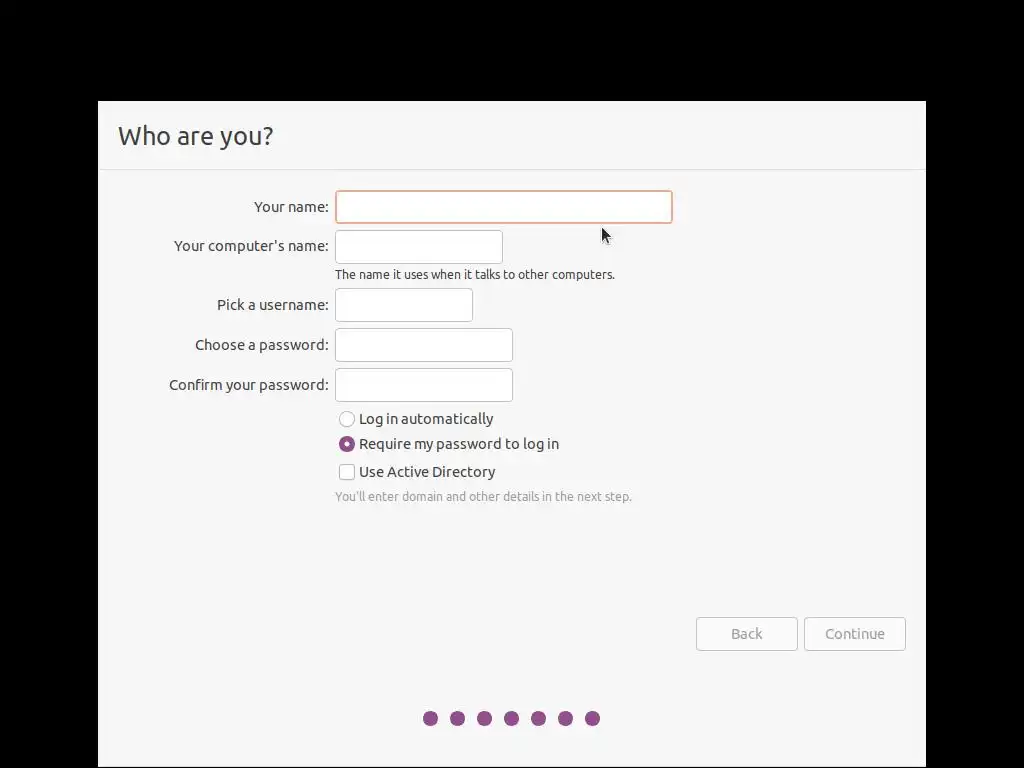Click 'You'll enter domain and other details' note
The height and width of the screenshot is (768, 1024).
[x=483, y=497]
